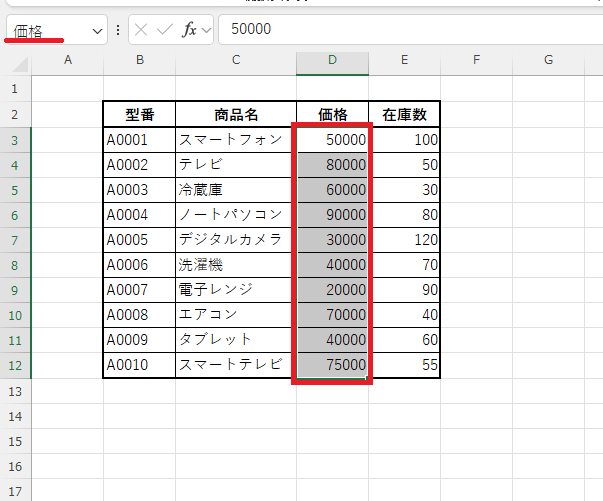Select cell containing A0009
This screenshot has height=501, width=603.
click(140, 340)
